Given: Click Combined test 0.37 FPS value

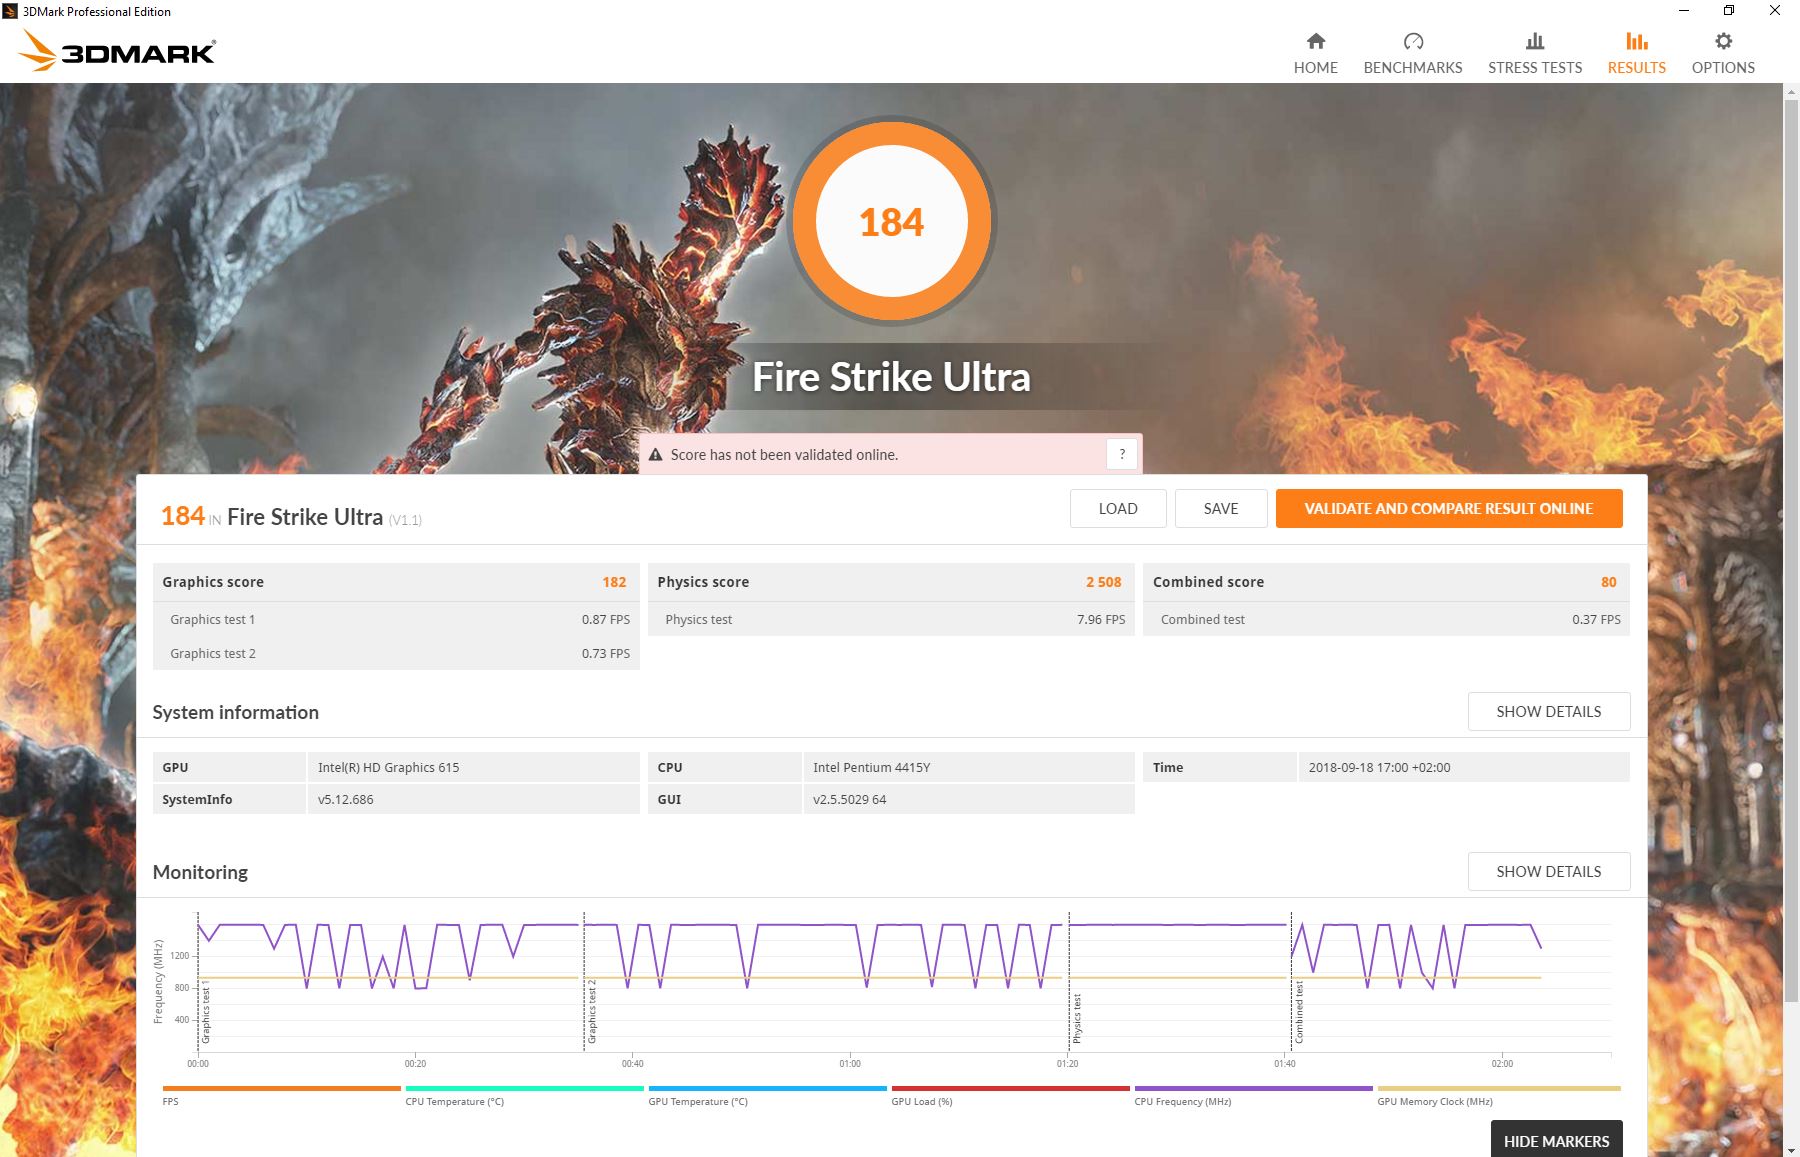Looking at the screenshot, I should click(x=1596, y=620).
